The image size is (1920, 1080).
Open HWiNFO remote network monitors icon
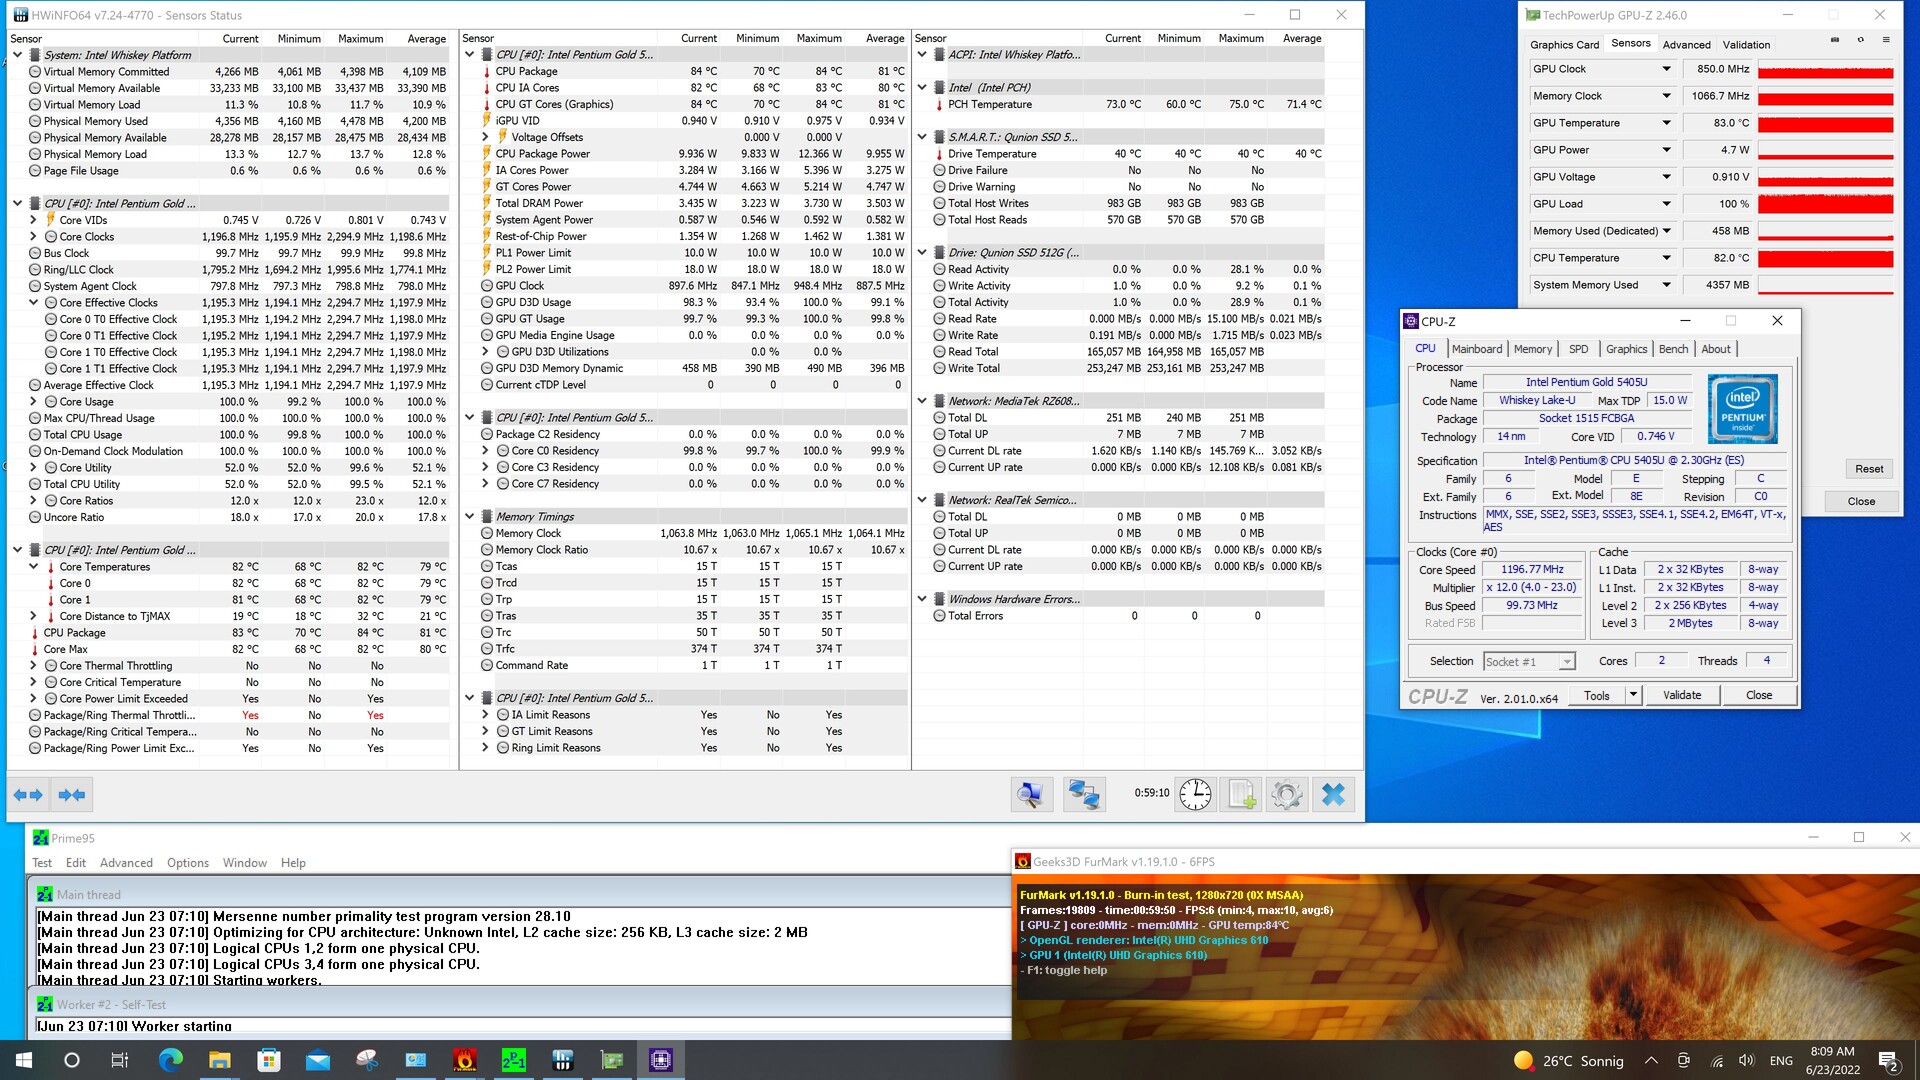pos(1083,795)
